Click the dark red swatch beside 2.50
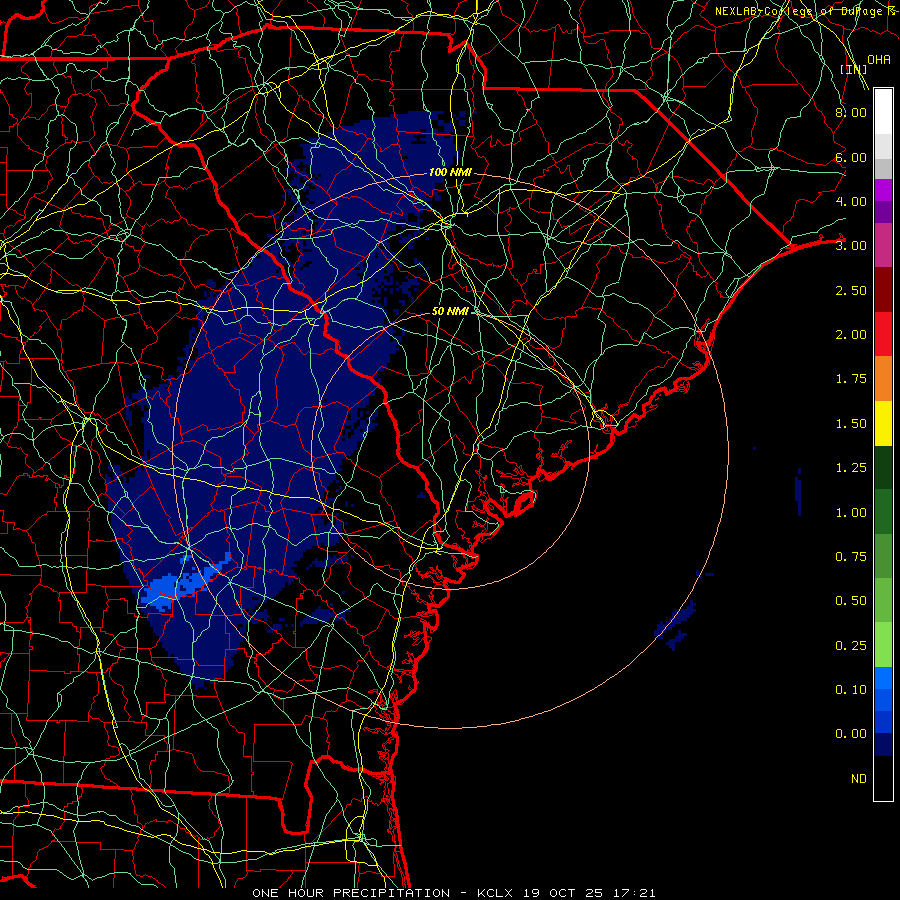Screen dimensions: 900x900 (883, 290)
